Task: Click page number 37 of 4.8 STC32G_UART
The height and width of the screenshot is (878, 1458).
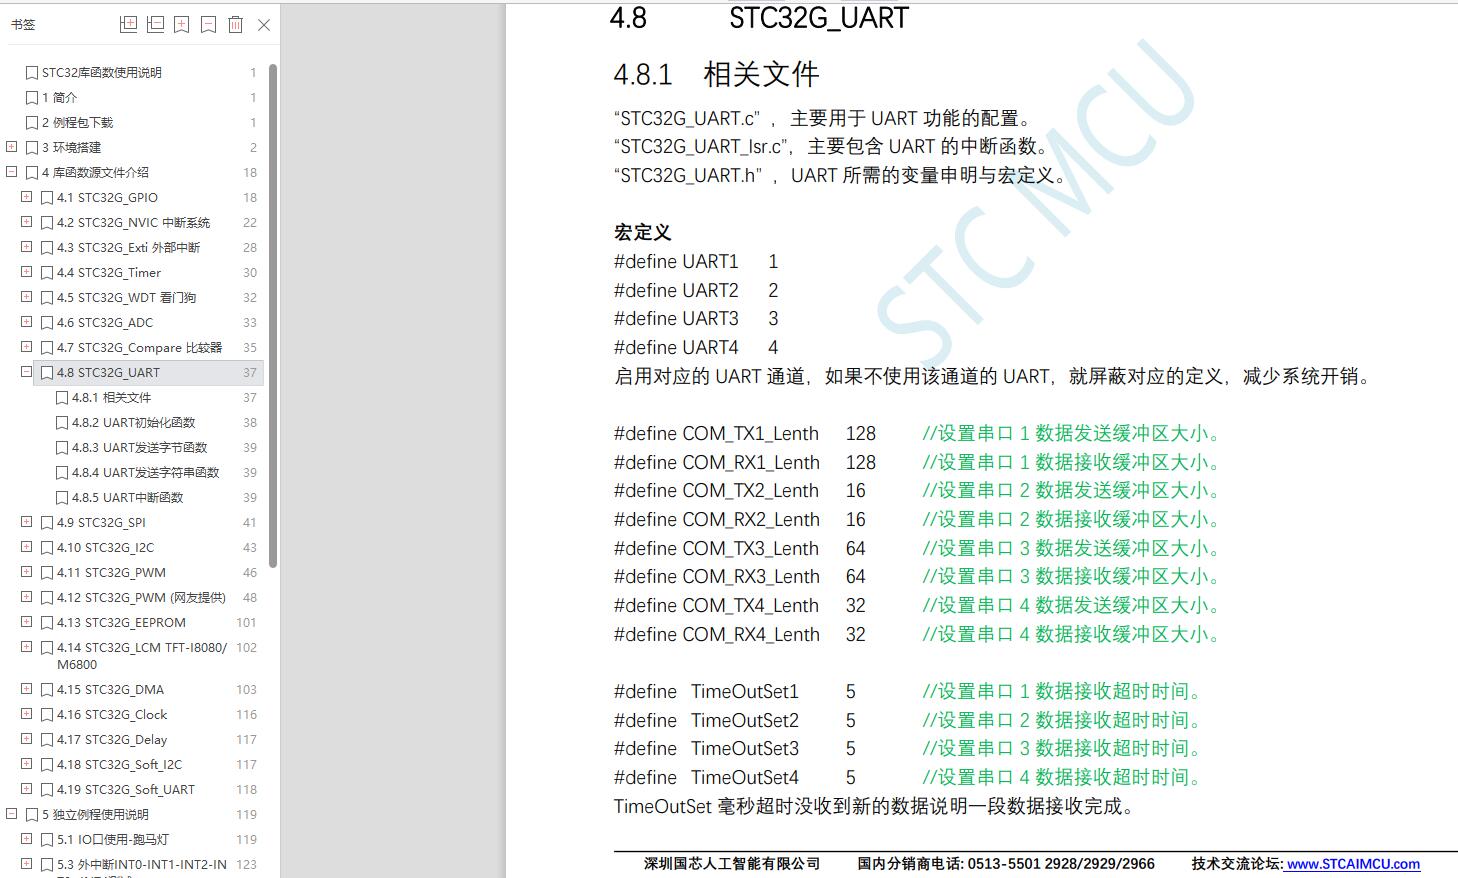Action: pyautogui.click(x=250, y=373)
